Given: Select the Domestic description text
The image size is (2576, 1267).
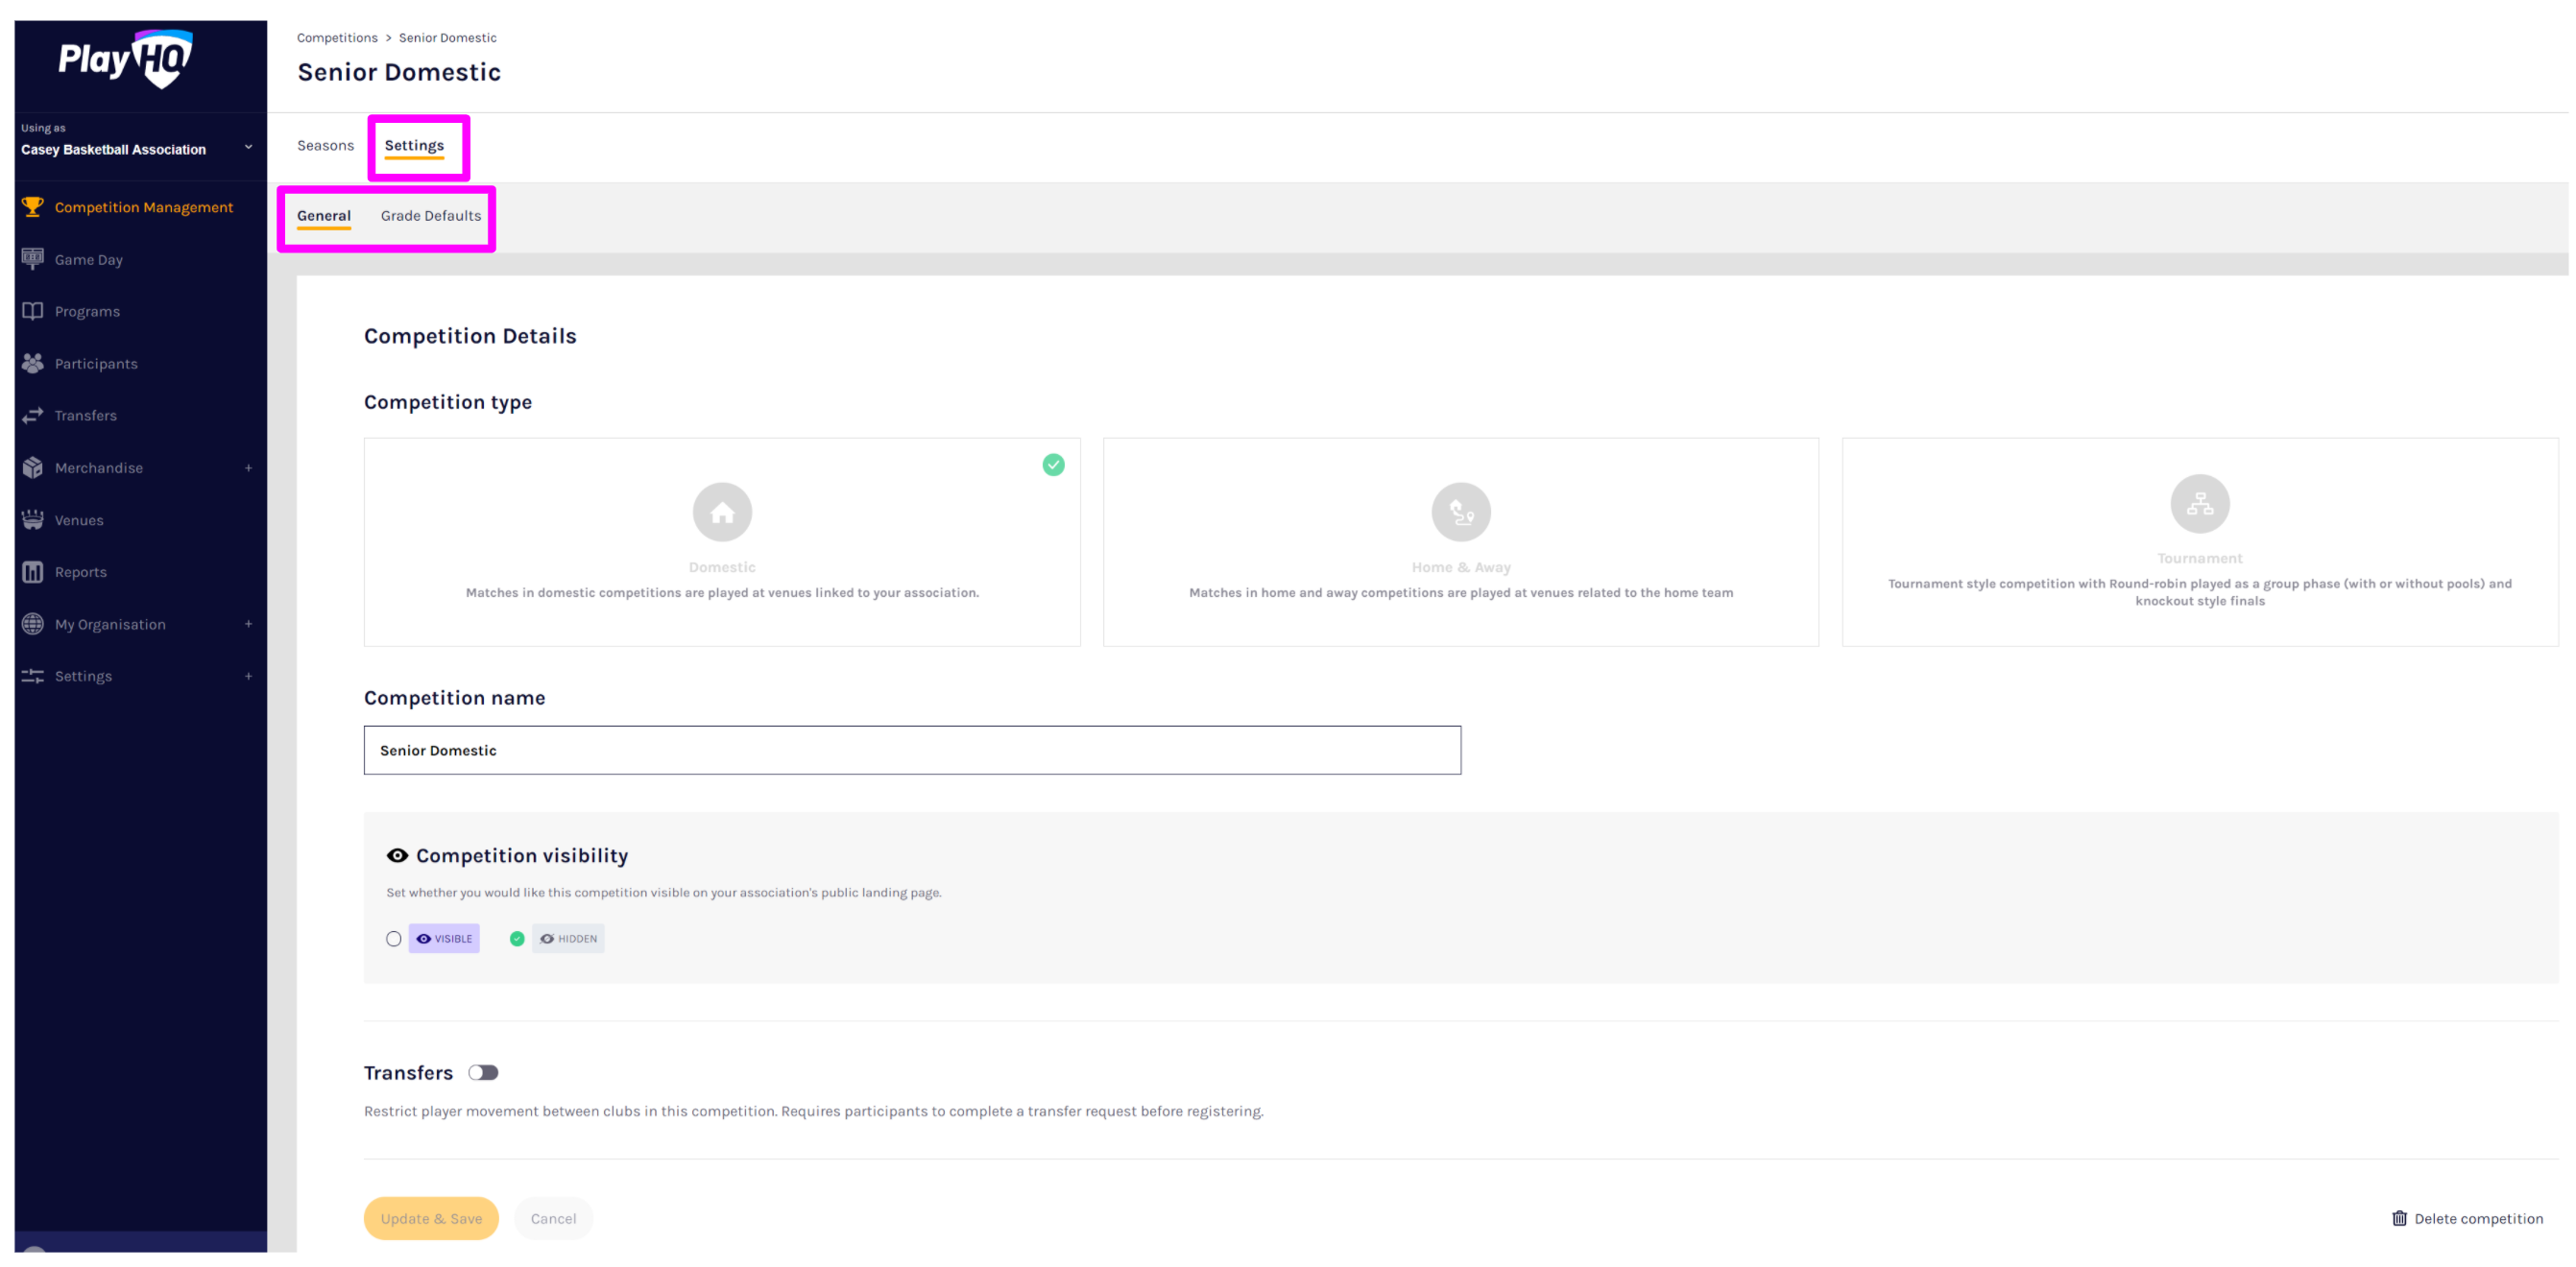Looking at the screenshot, I should (x=722, y=592).
